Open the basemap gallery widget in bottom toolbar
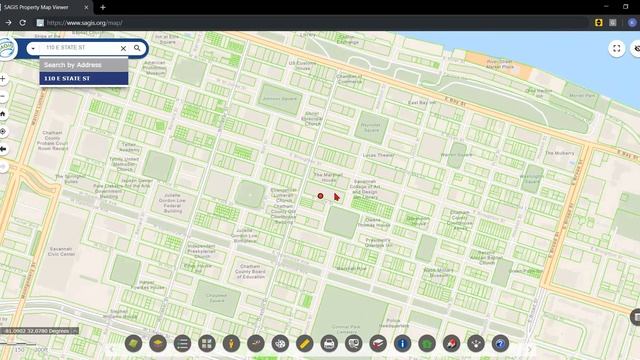The height and width of the screenshot is (360, 640). [133, 344]
